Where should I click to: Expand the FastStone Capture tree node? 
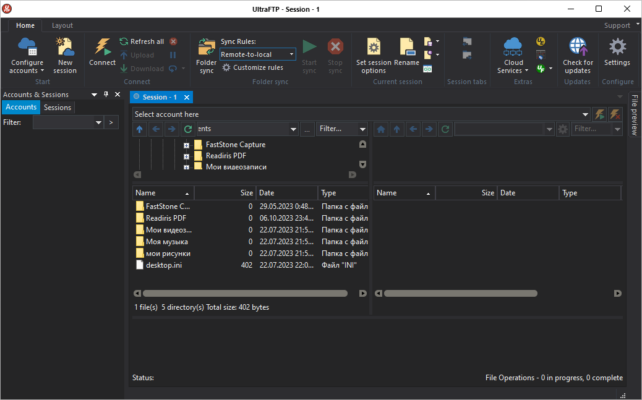pos(186,145)
